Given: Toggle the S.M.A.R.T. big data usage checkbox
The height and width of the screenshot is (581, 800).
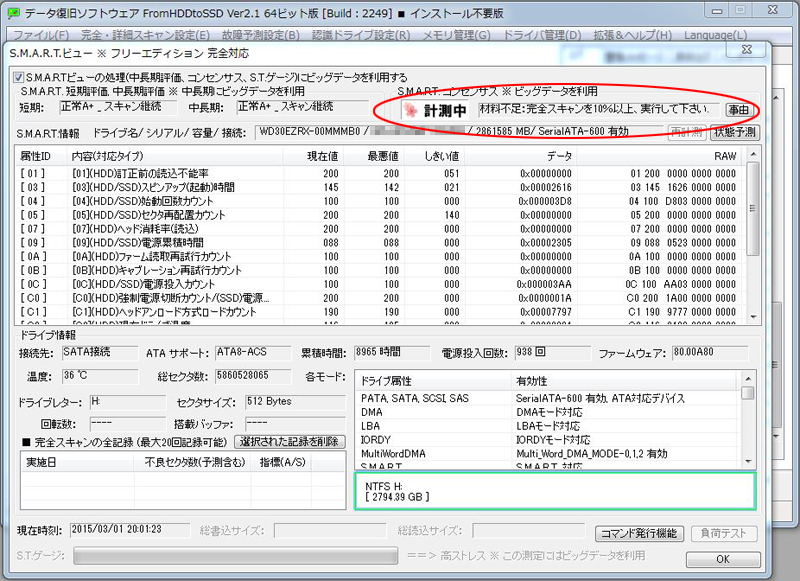Looking at the screenshot, I should [18, 77].
